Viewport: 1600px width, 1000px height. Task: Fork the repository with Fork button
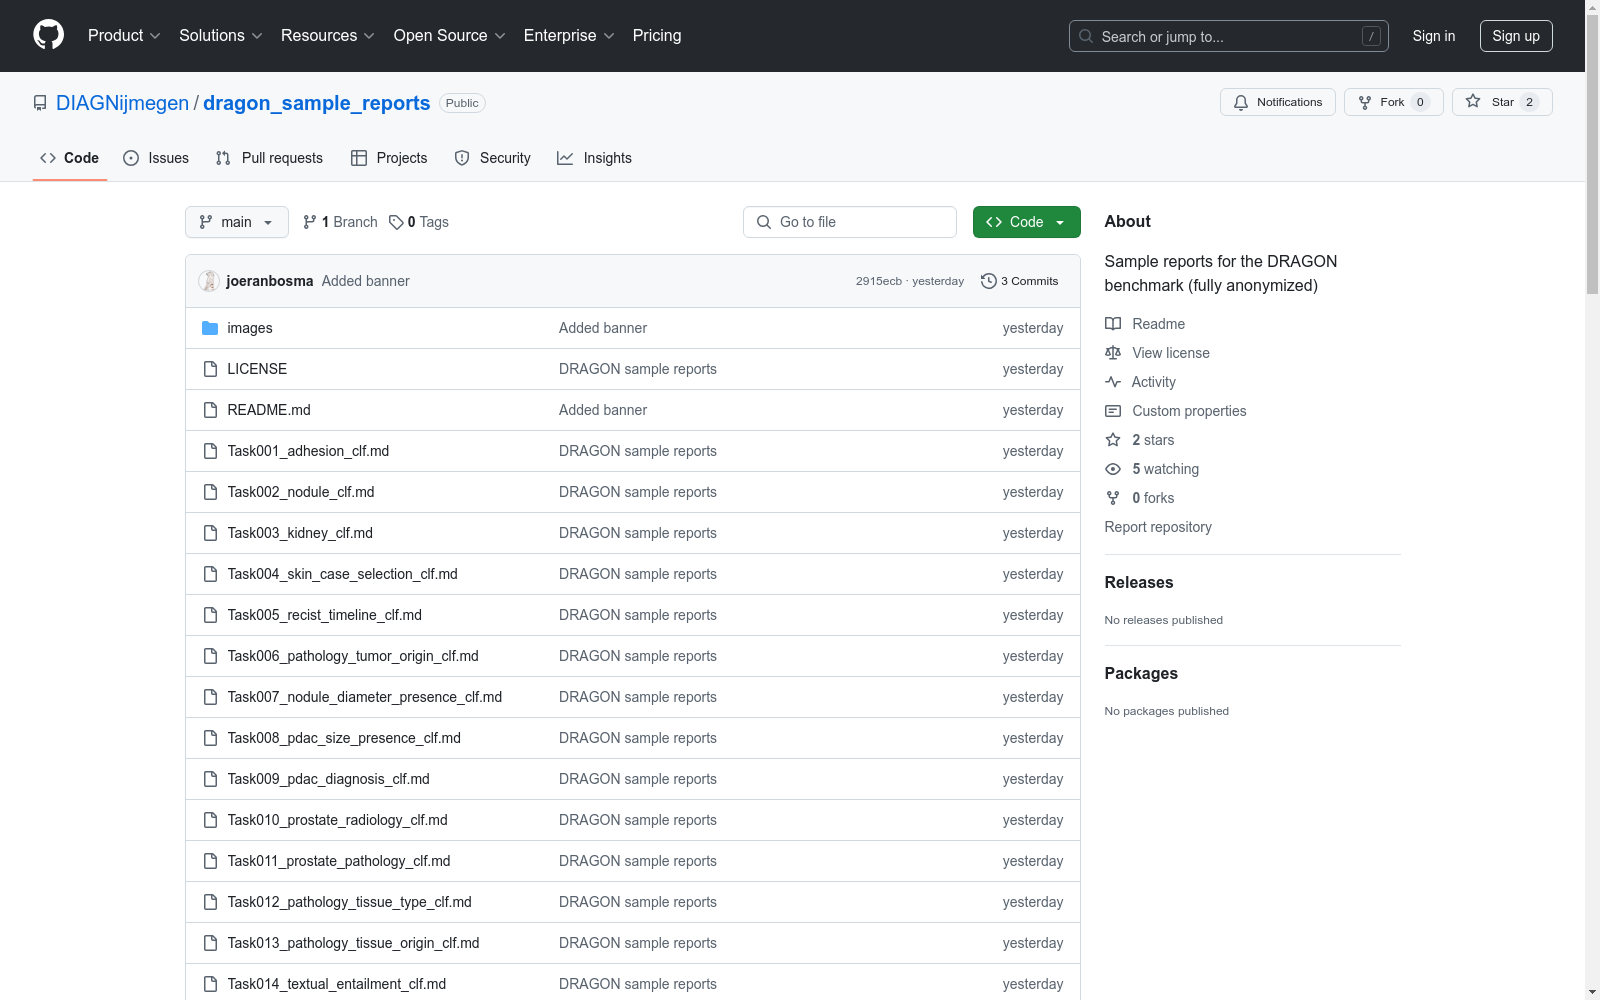click(1393, 102)
